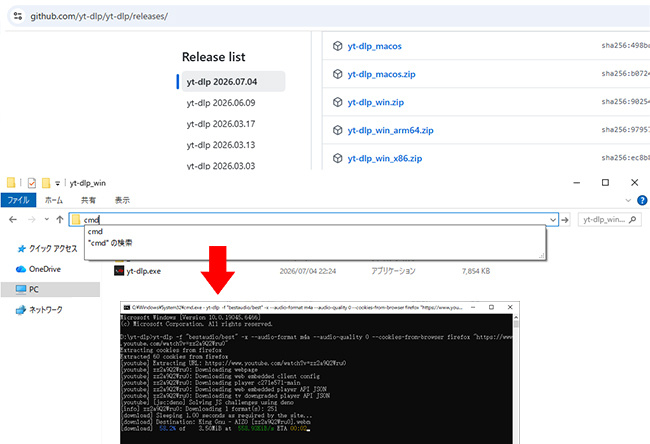Click the Explorer address bar with cmd text

tap(313, 220)
